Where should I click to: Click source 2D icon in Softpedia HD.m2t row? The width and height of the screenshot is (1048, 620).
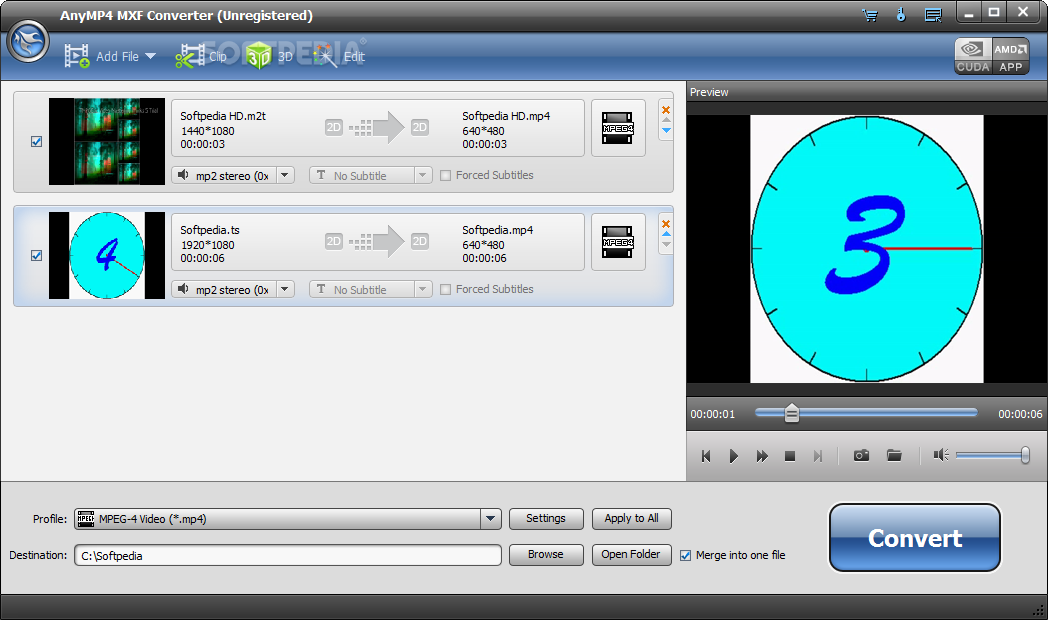pos(334,127)
